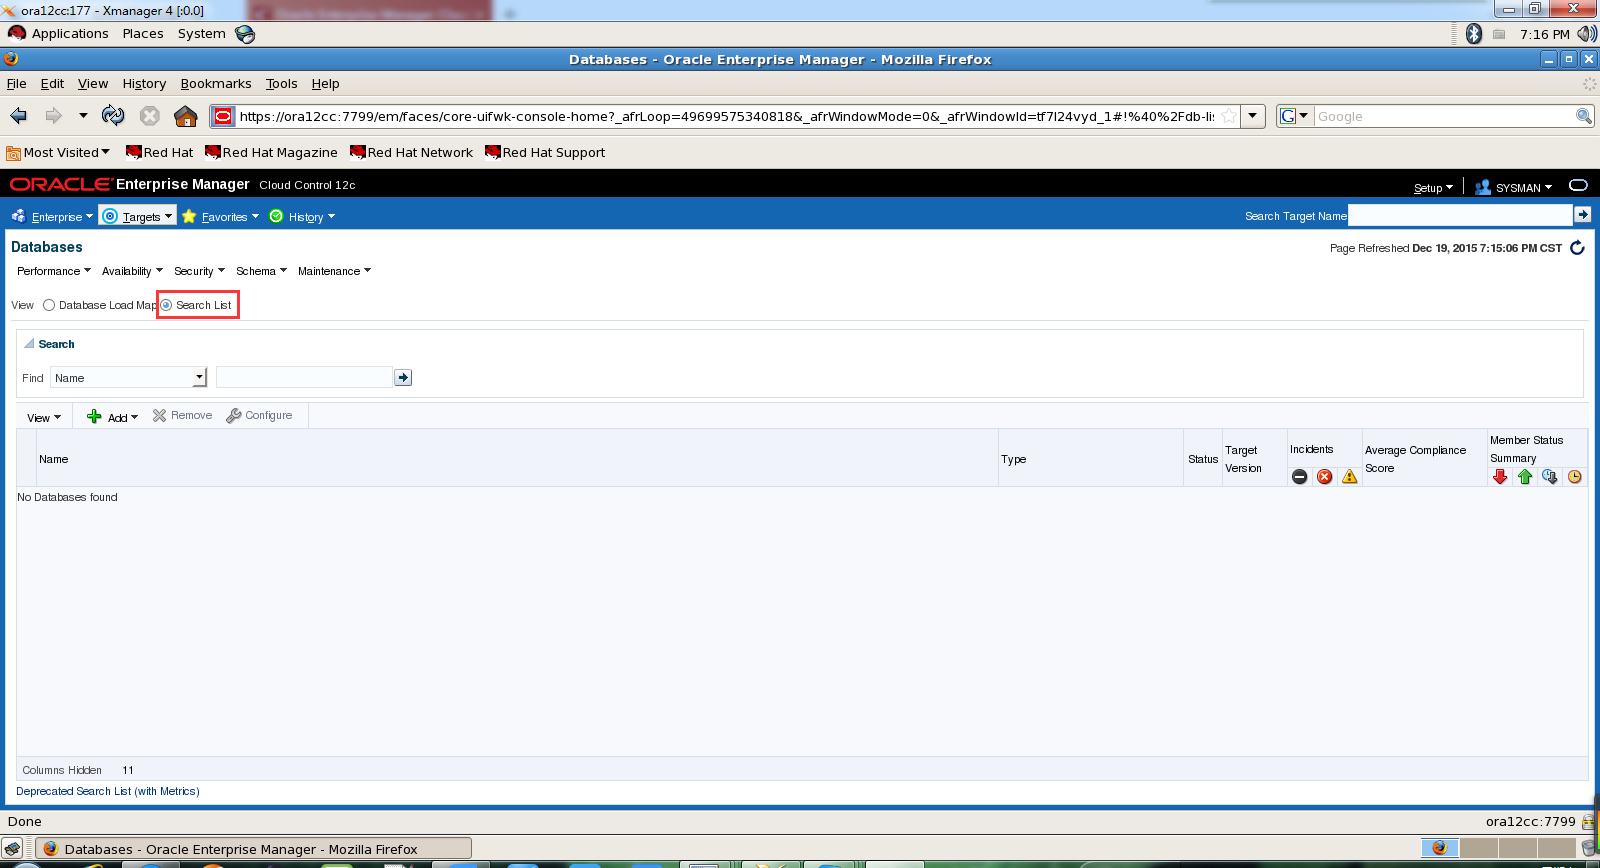
Task: Open the Find criteria Name dropdown
Action: [x=199, y=377]
